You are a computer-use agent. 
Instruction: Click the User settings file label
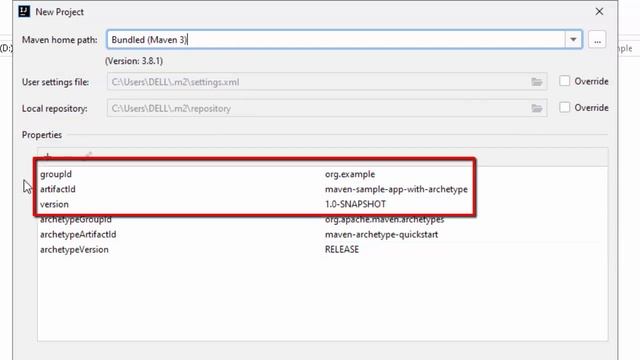(56, 82)
